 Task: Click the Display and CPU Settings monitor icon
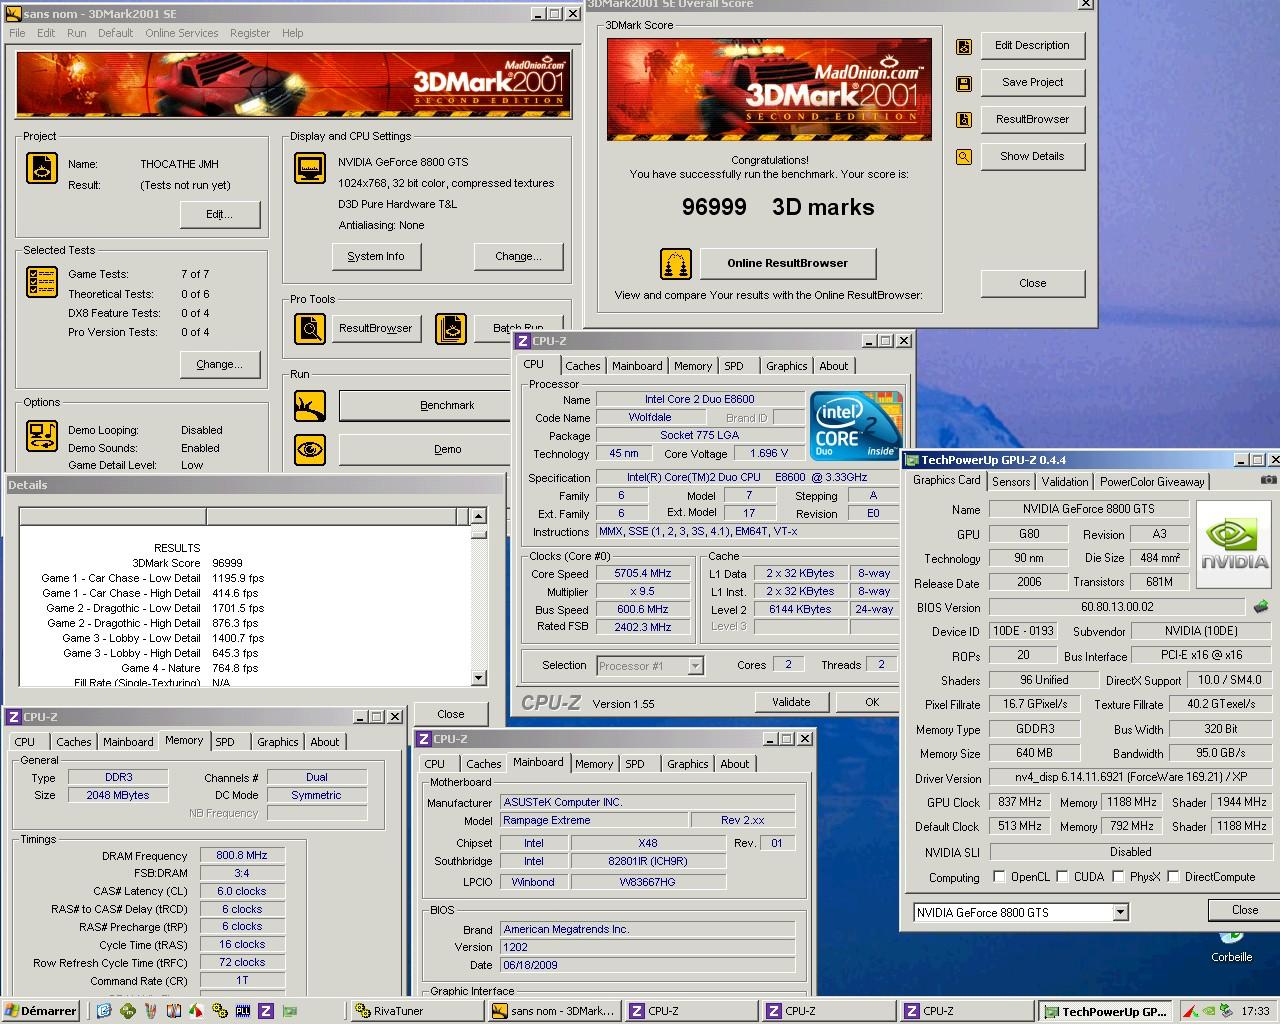(310, 168)
